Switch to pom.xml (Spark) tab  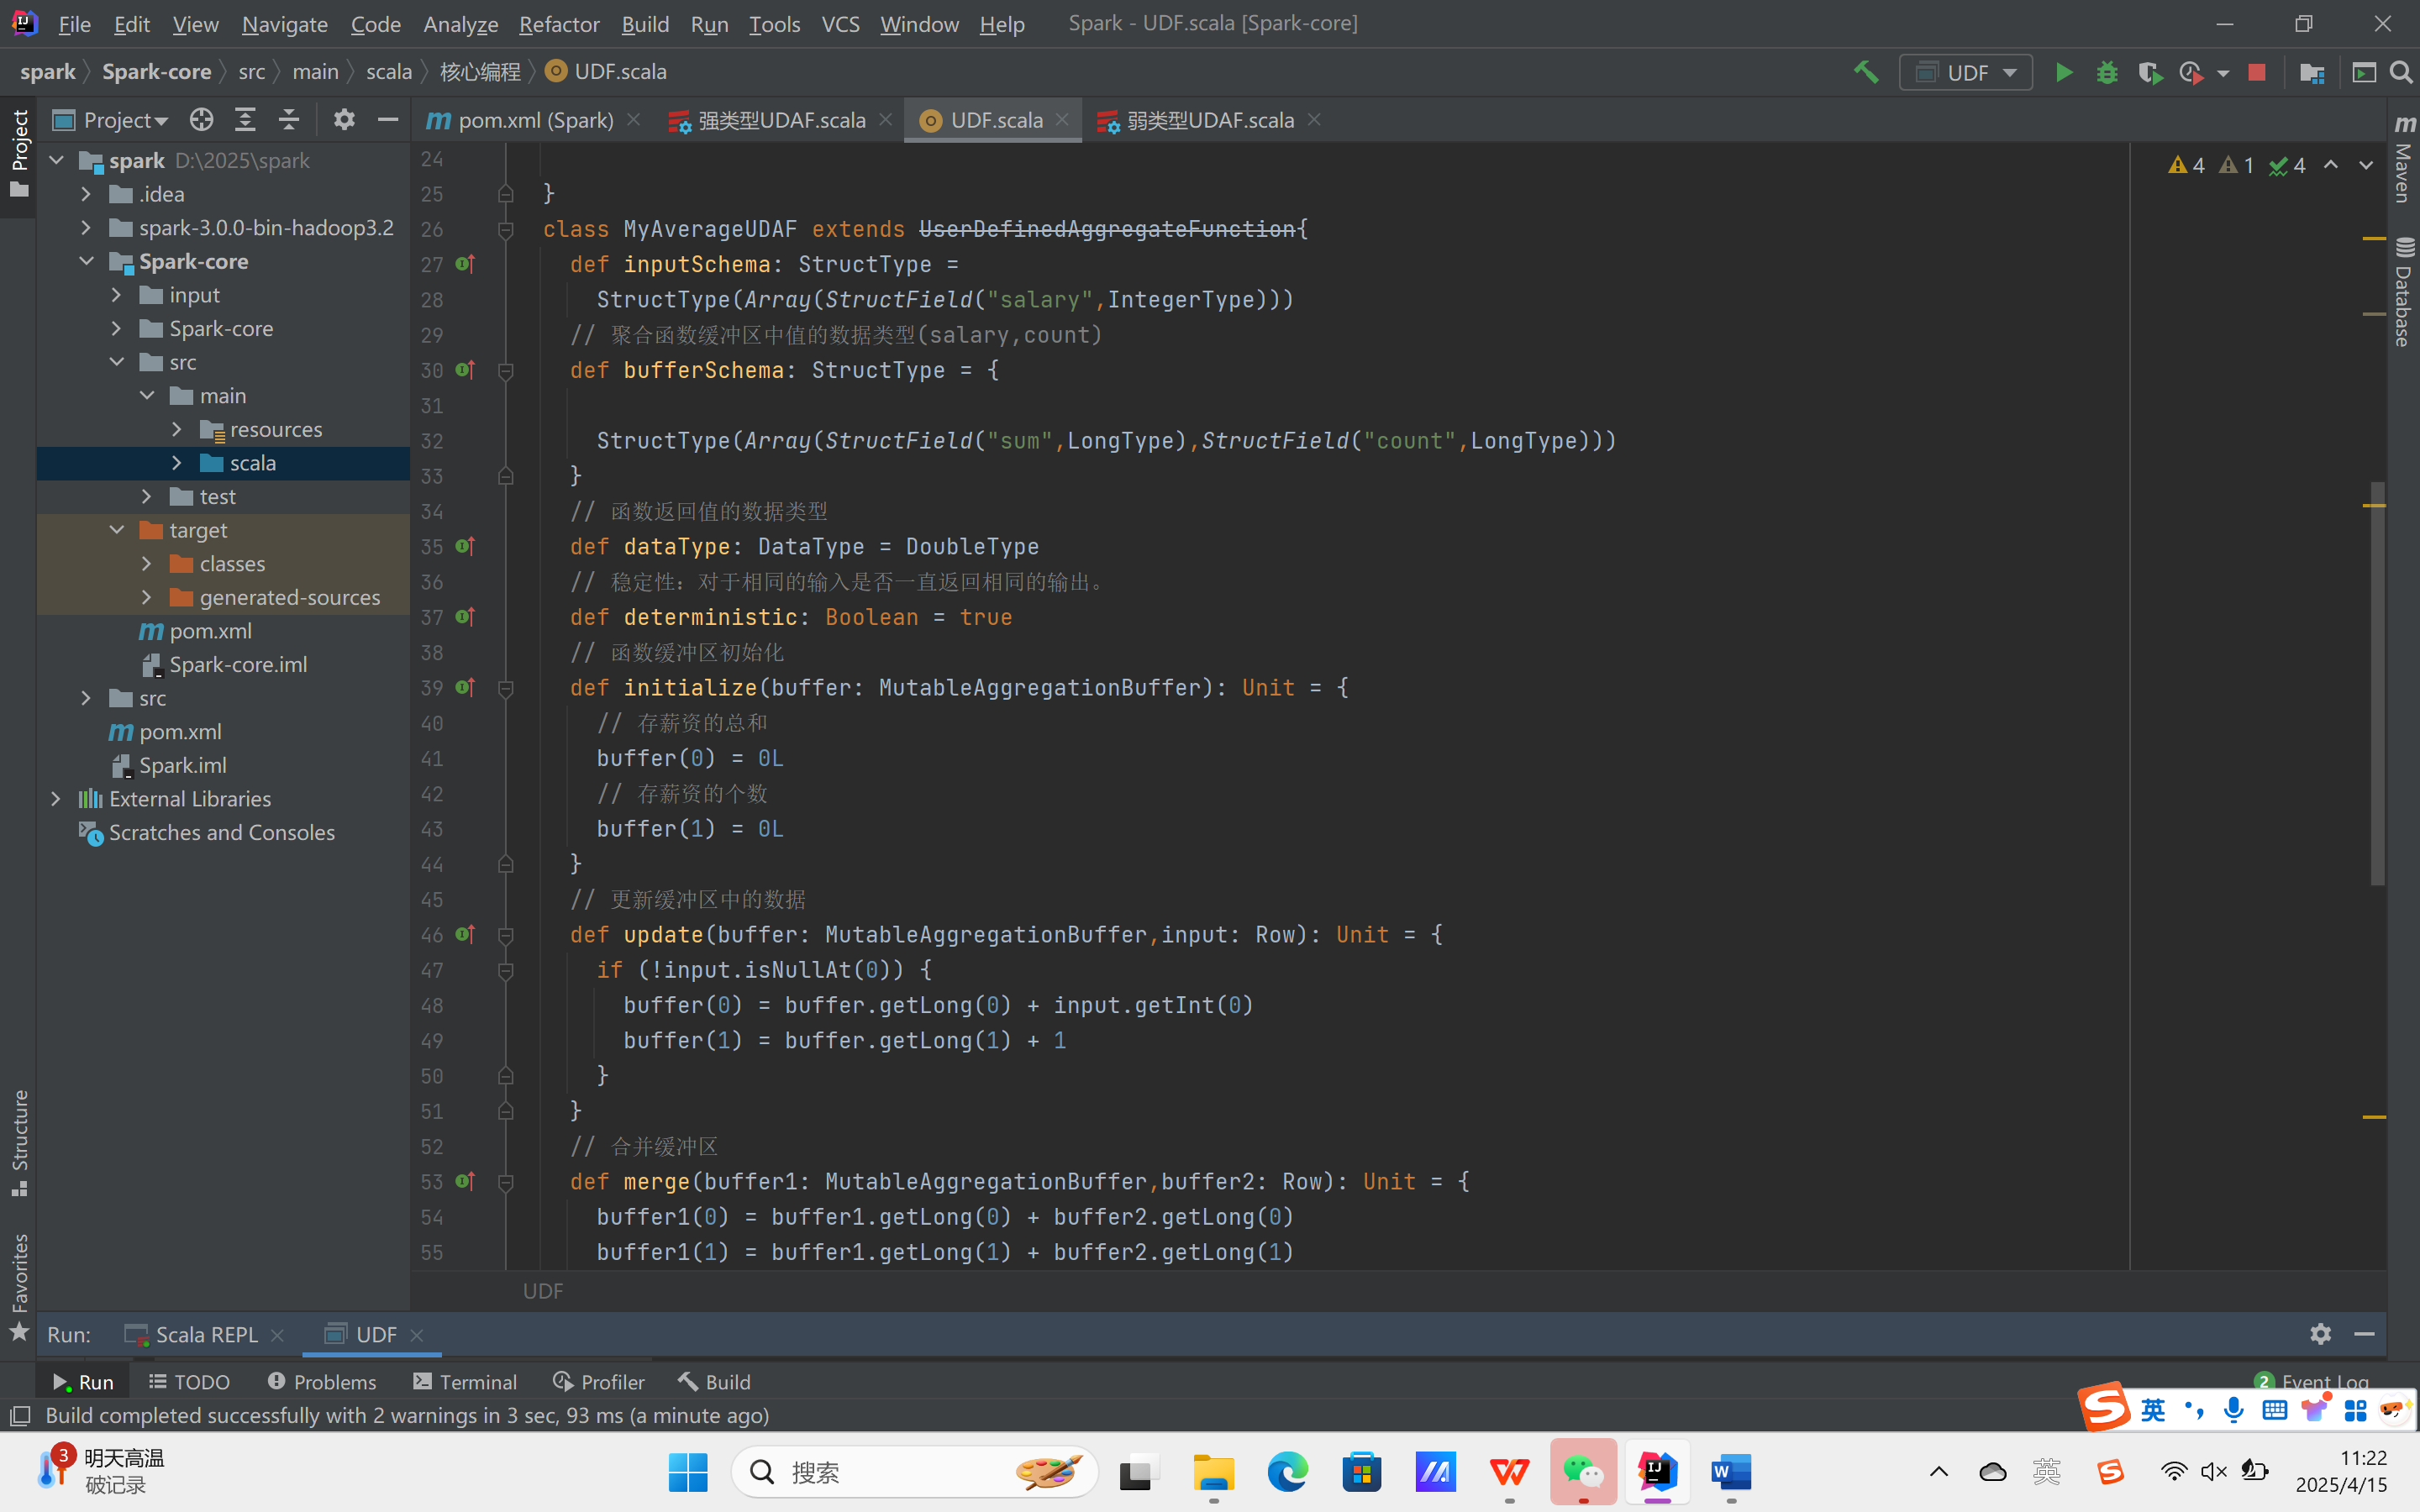point(534,120)
